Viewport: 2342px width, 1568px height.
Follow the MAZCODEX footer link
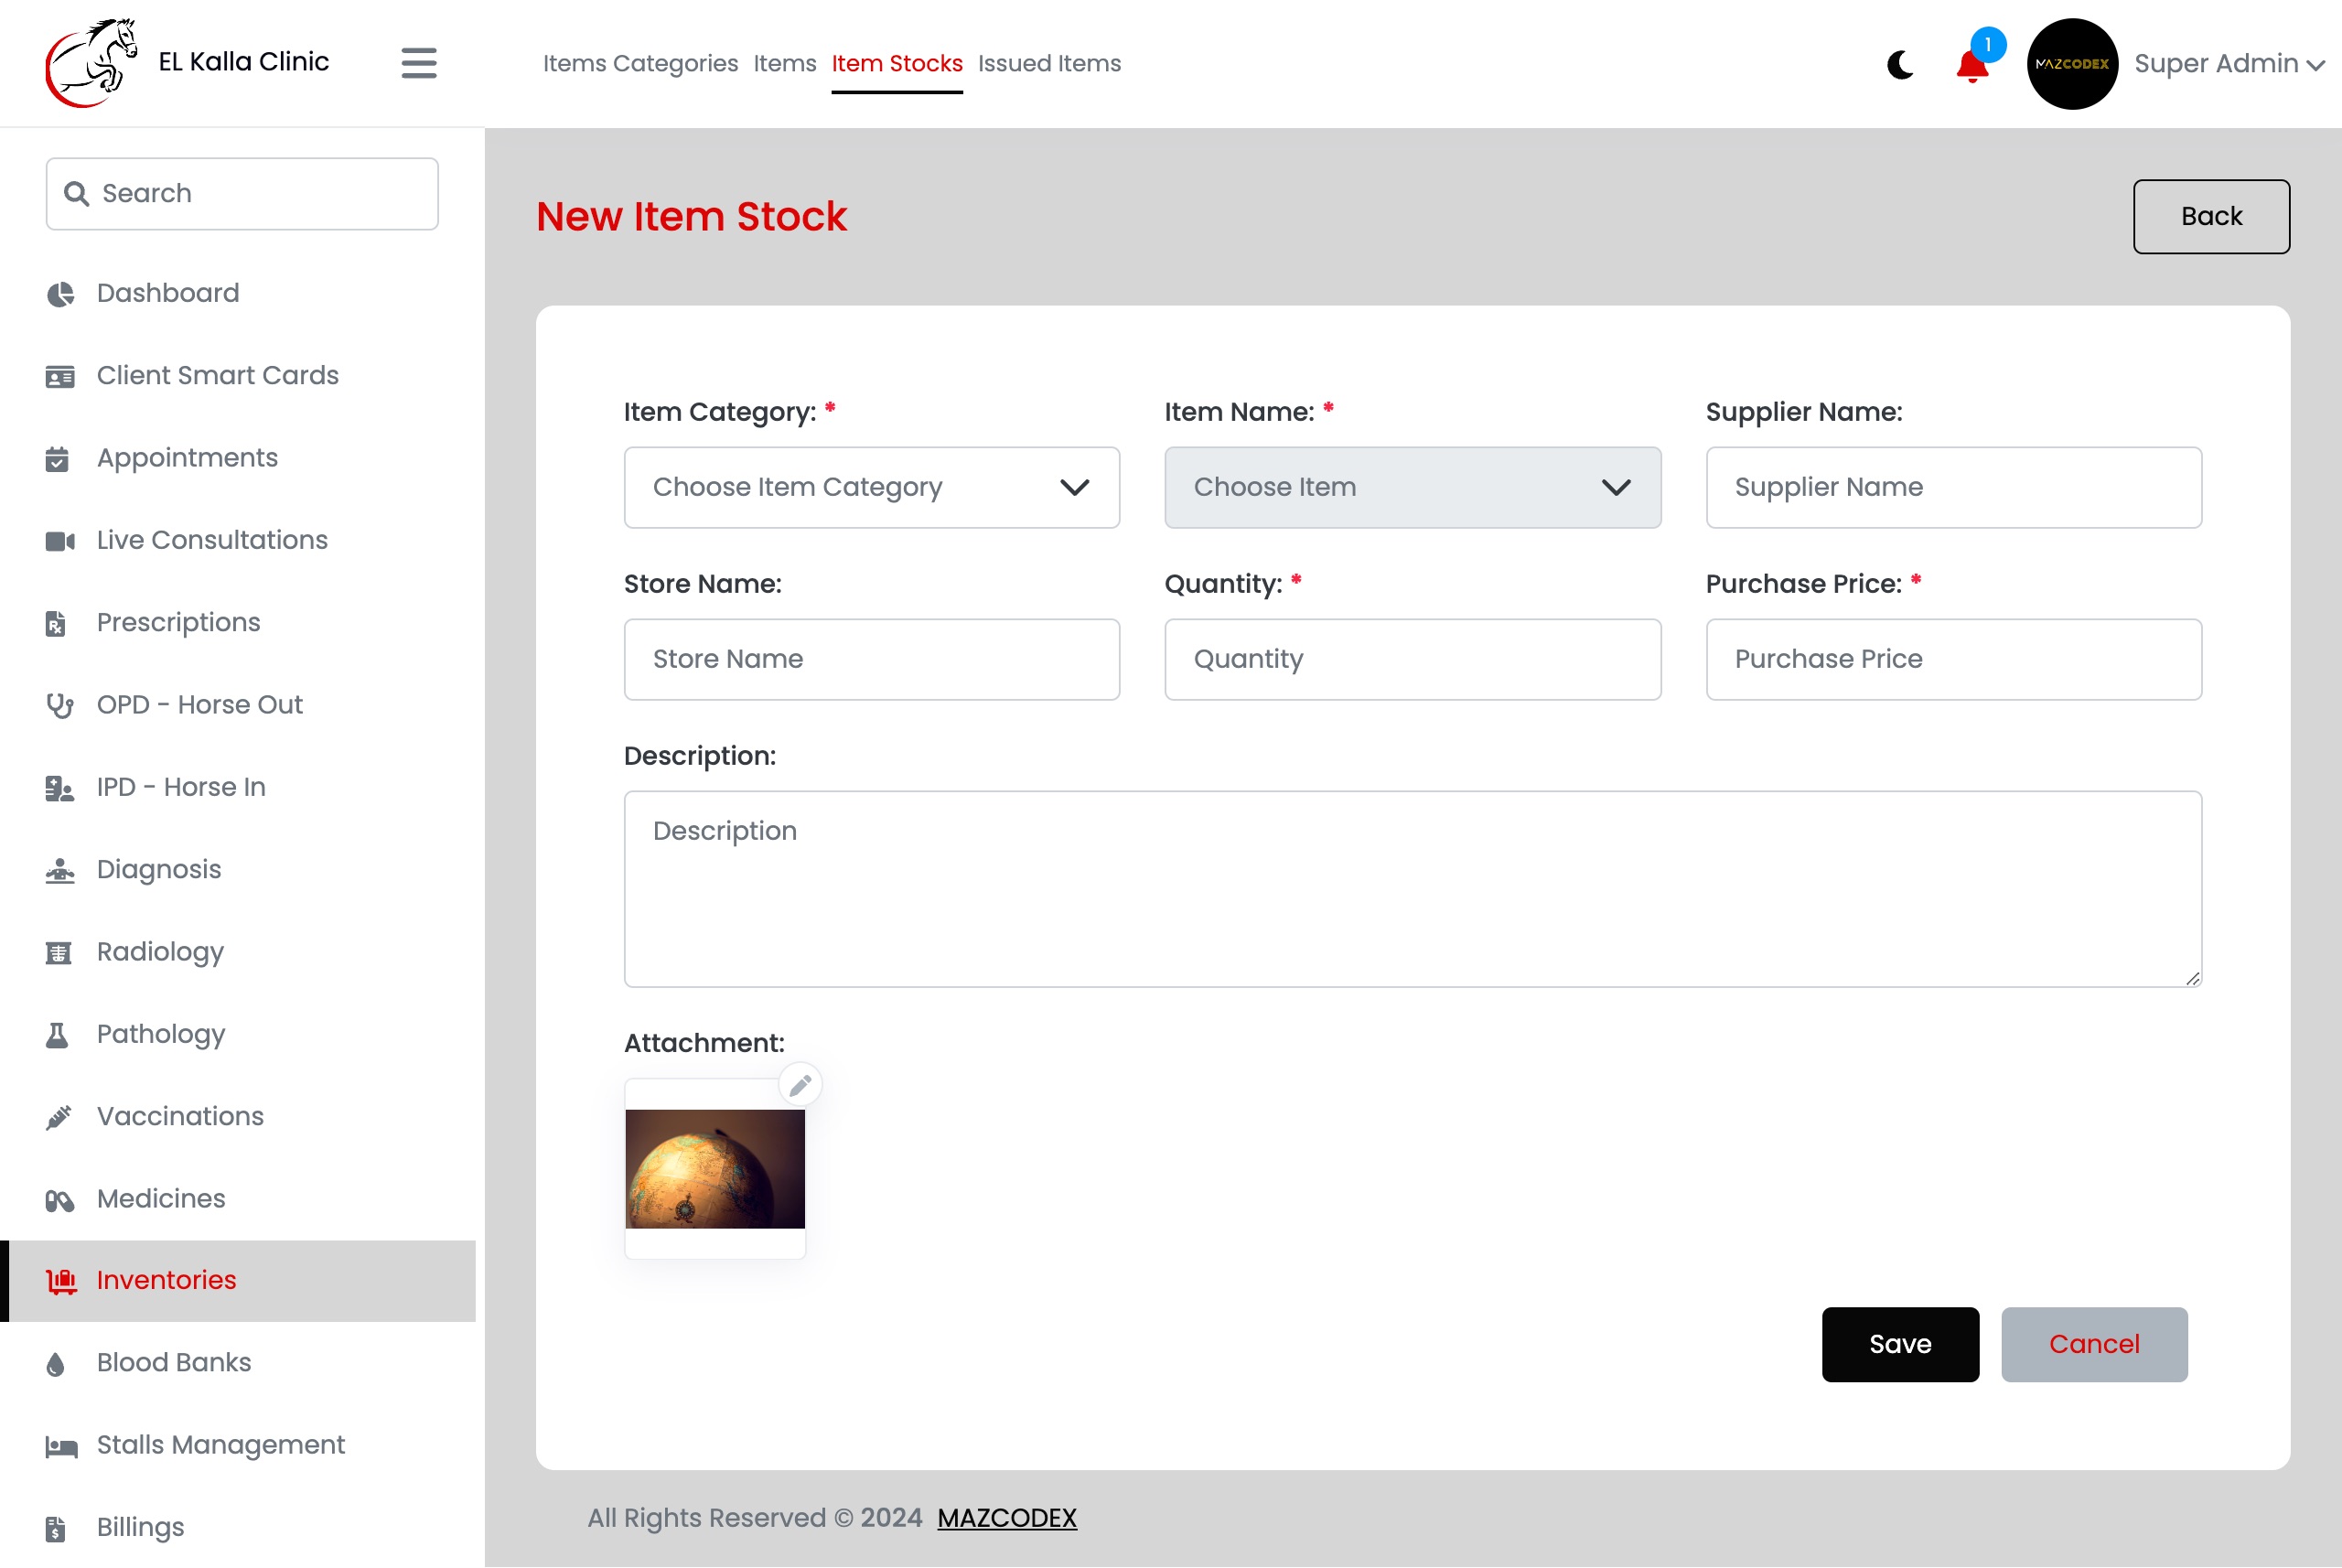click(x=1007, y=1518)
